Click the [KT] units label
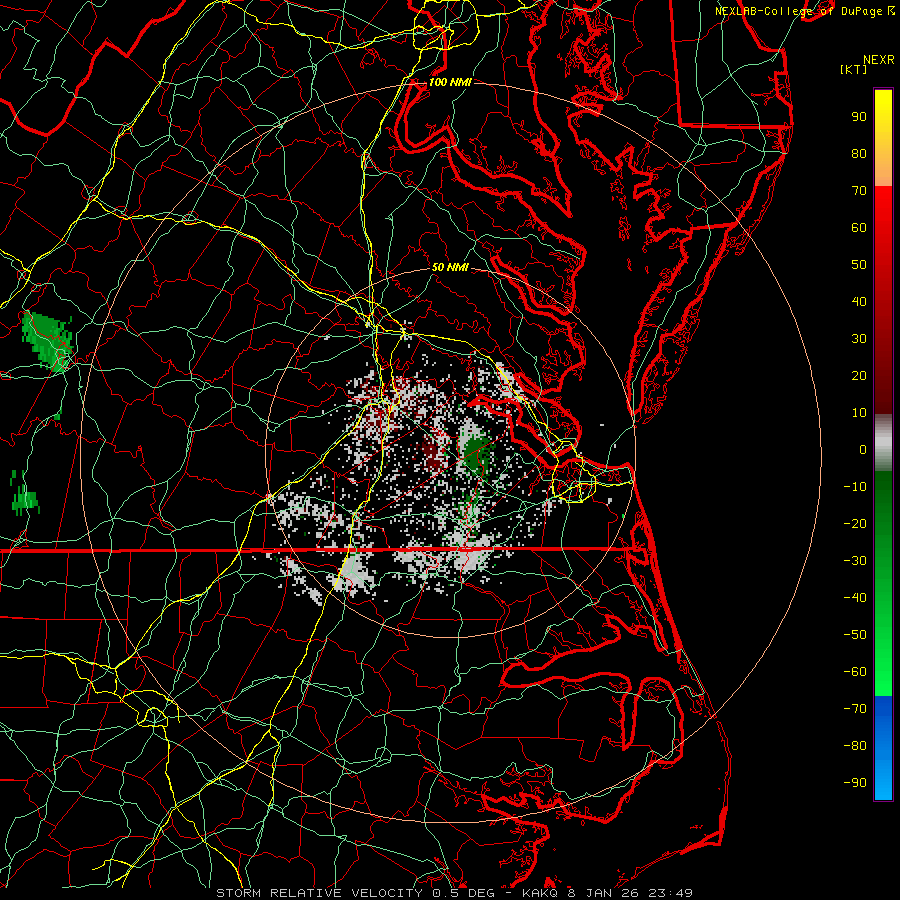This screenshot has width=900, height=900. [x=854, y=69]
